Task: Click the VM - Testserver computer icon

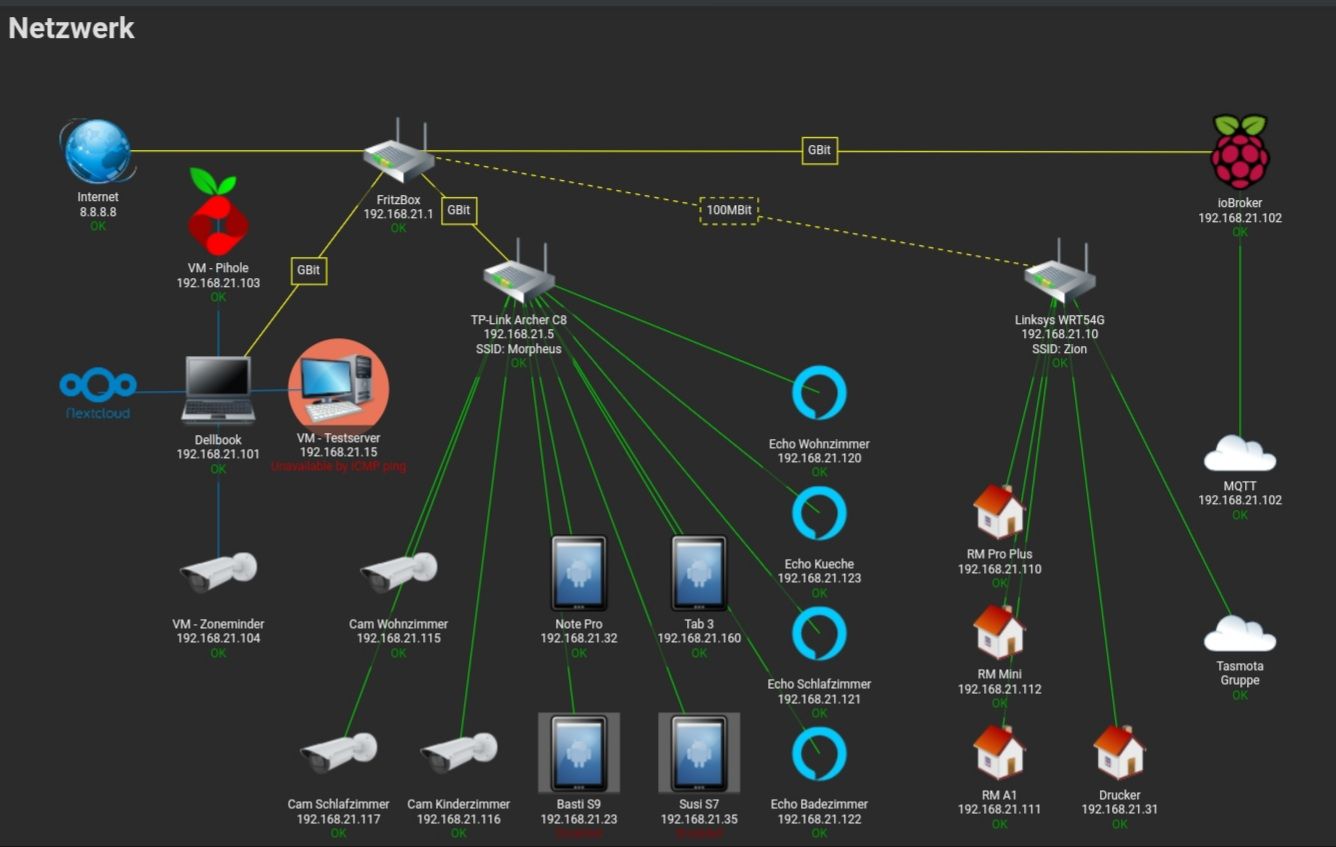Action: click(338, 388)
